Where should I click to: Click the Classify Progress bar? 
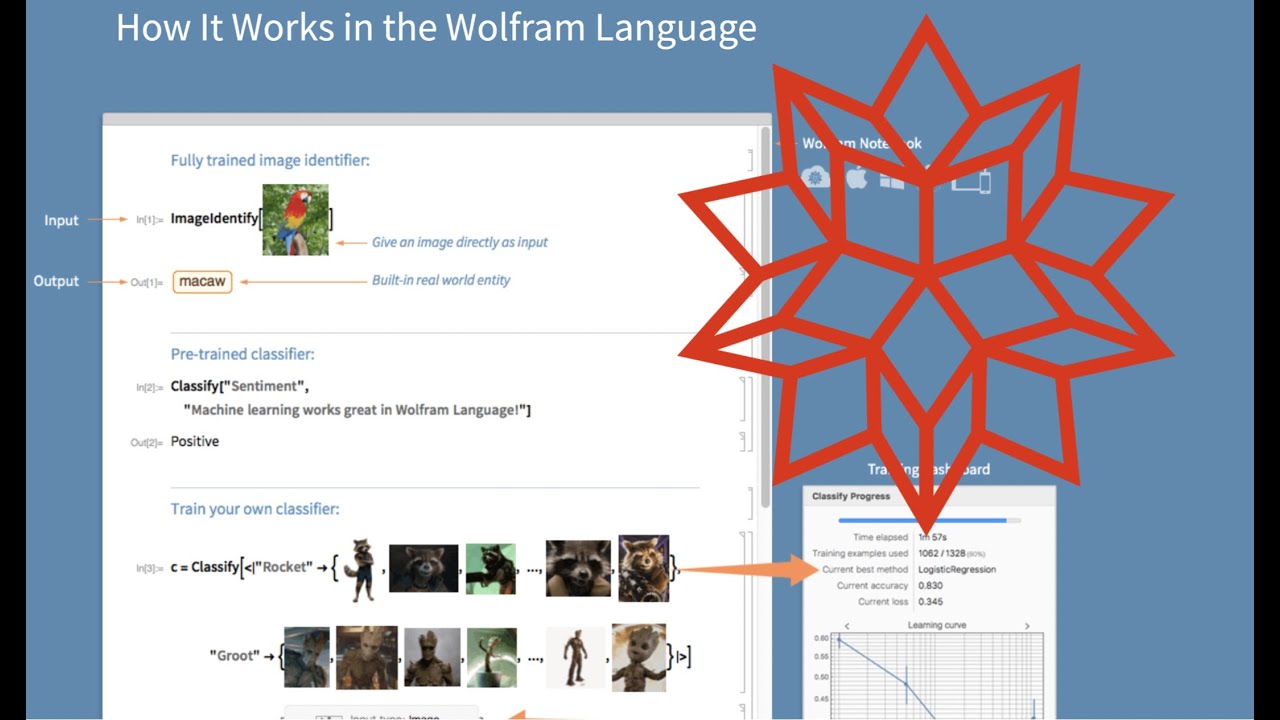pos(929,520)
